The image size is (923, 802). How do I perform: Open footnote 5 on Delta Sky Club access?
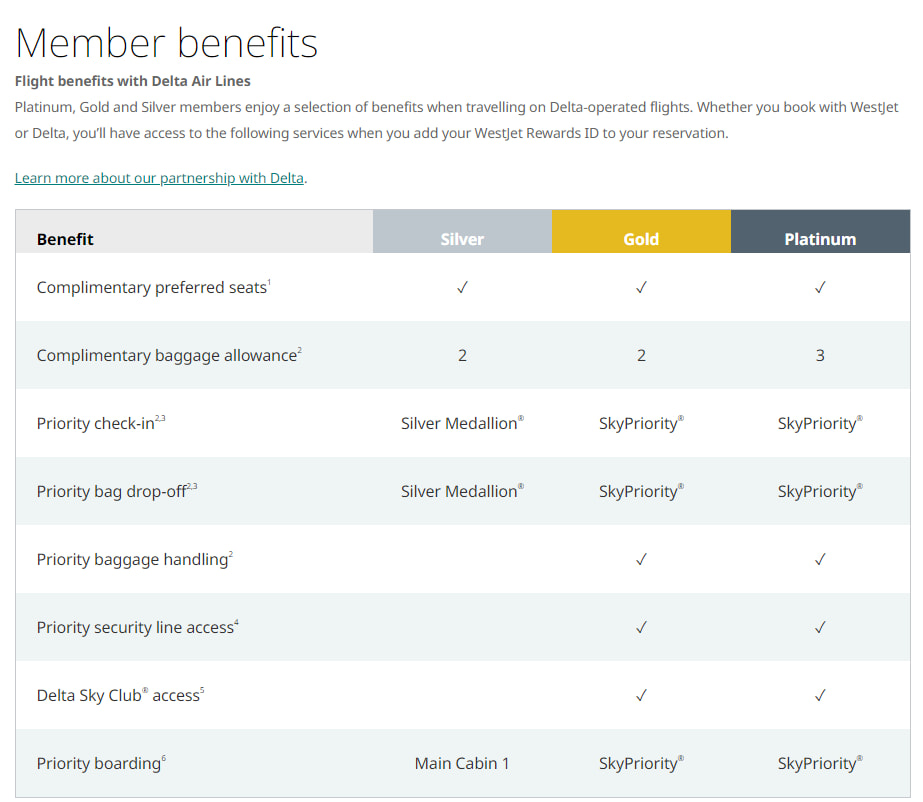(204, 689)
